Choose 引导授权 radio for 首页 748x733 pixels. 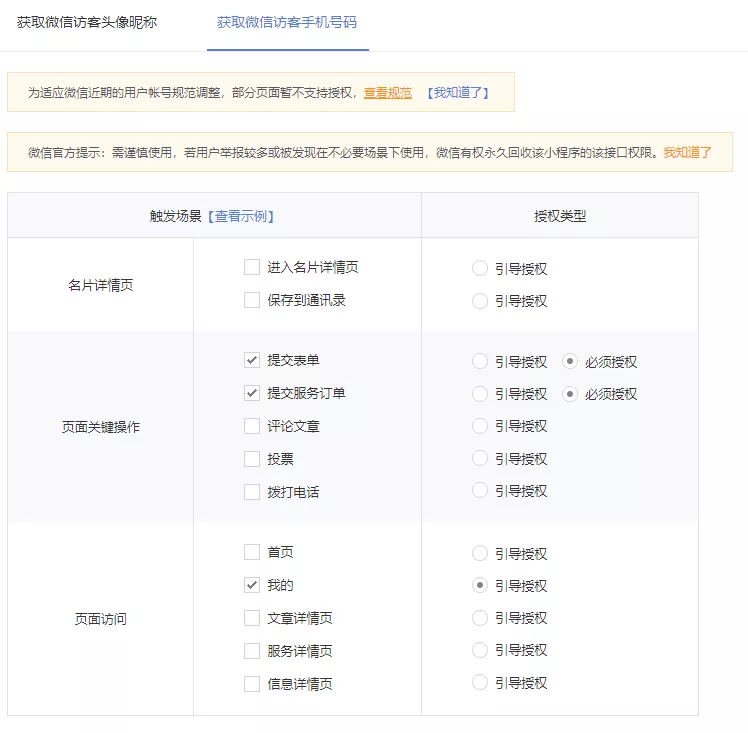(x=479, y=553)
